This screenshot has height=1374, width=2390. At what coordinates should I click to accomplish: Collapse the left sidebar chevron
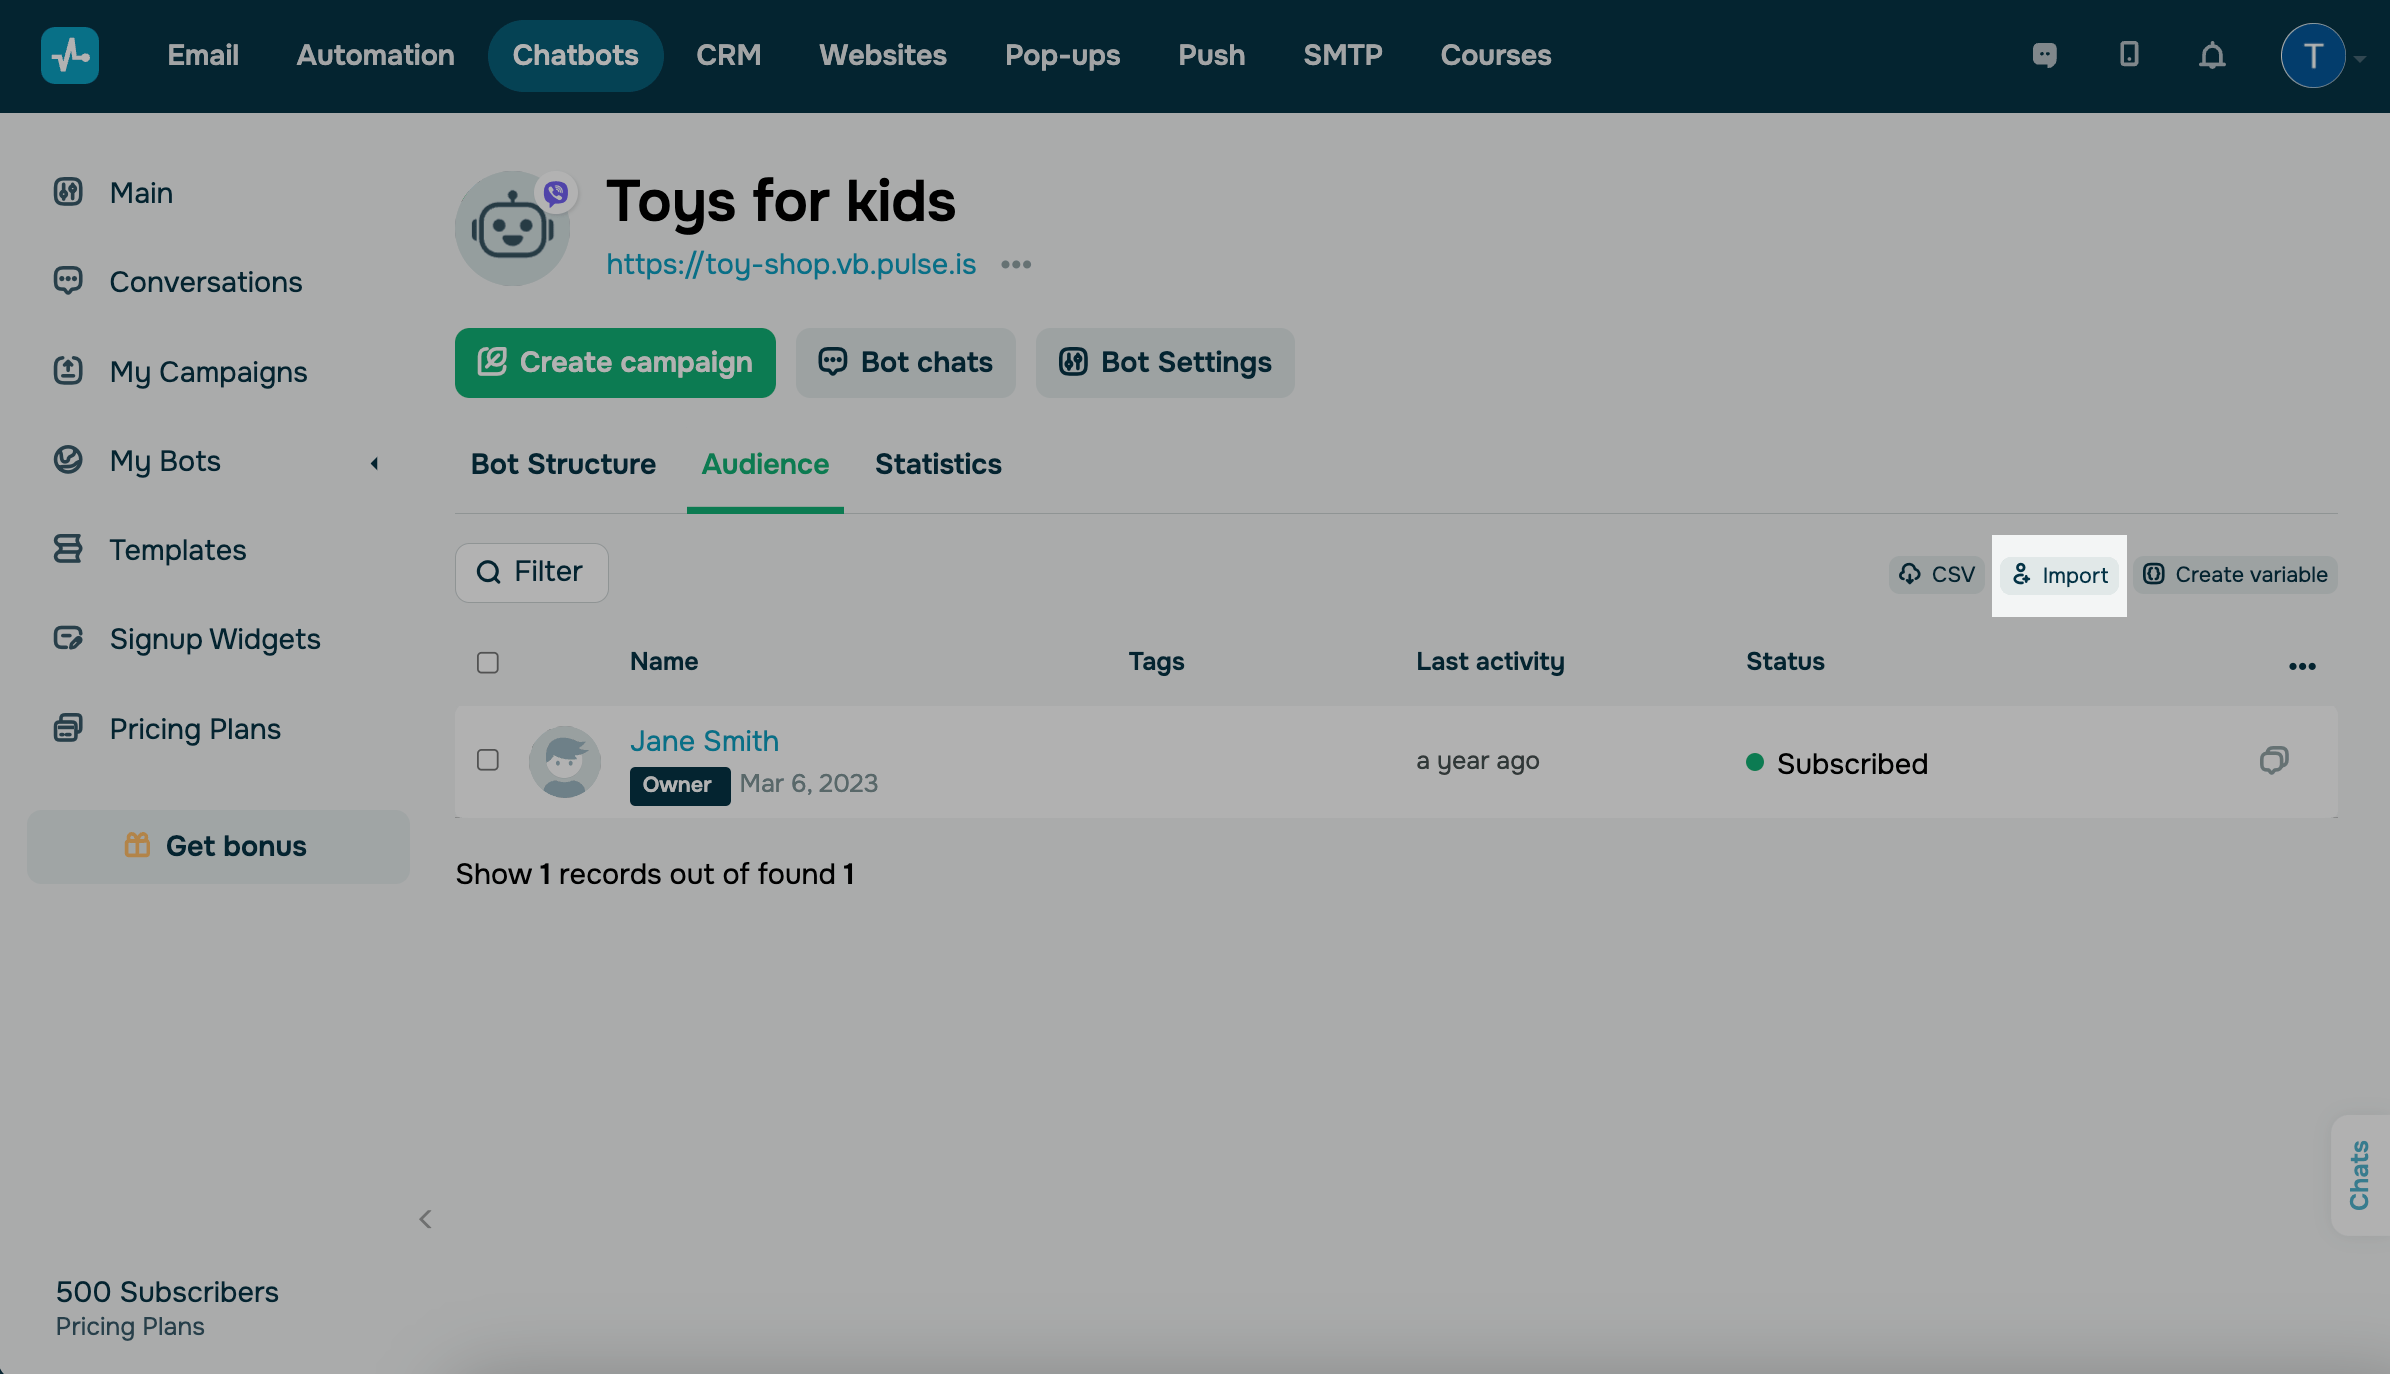pyautogui.click(x=425, y=1219)
